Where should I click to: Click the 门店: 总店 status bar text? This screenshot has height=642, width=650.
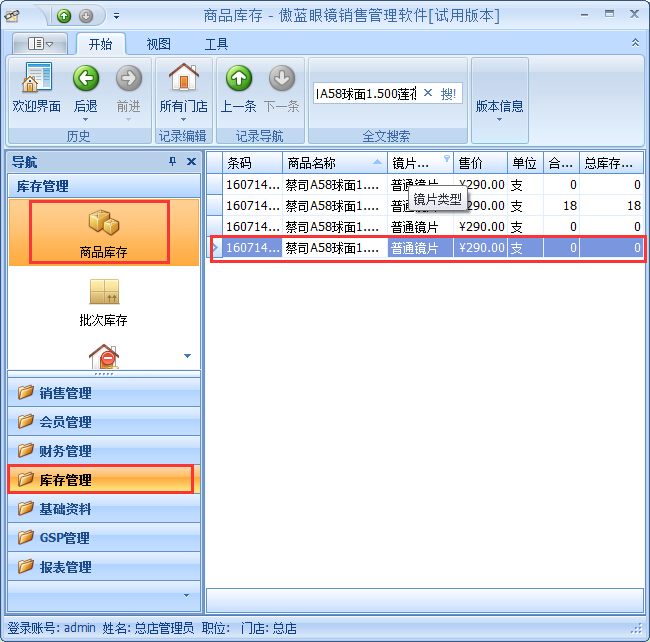pyautogui.click(x=269, y=628)
